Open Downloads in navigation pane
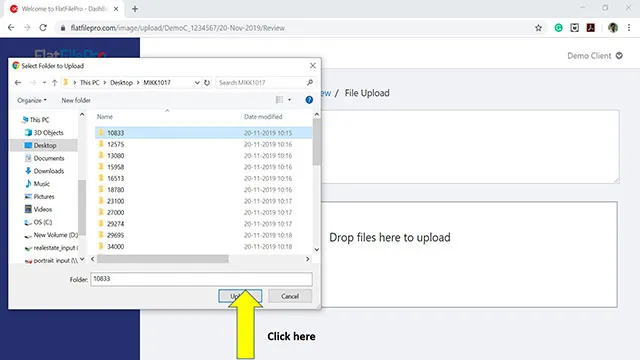 click(44, 171)
